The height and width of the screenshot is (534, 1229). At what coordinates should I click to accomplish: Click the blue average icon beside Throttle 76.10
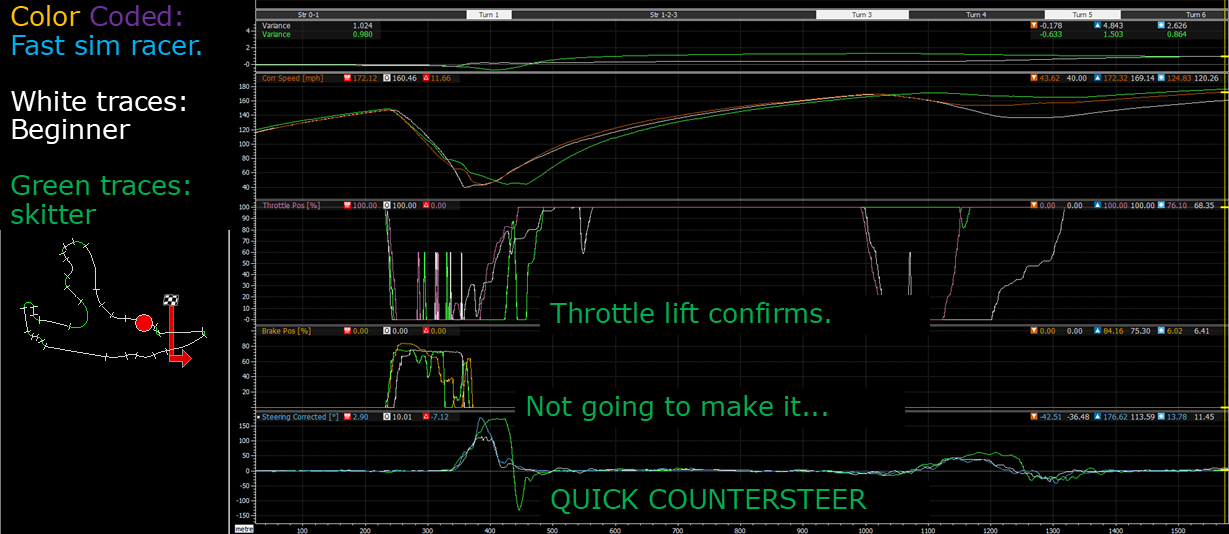[x=1160, y=205]
